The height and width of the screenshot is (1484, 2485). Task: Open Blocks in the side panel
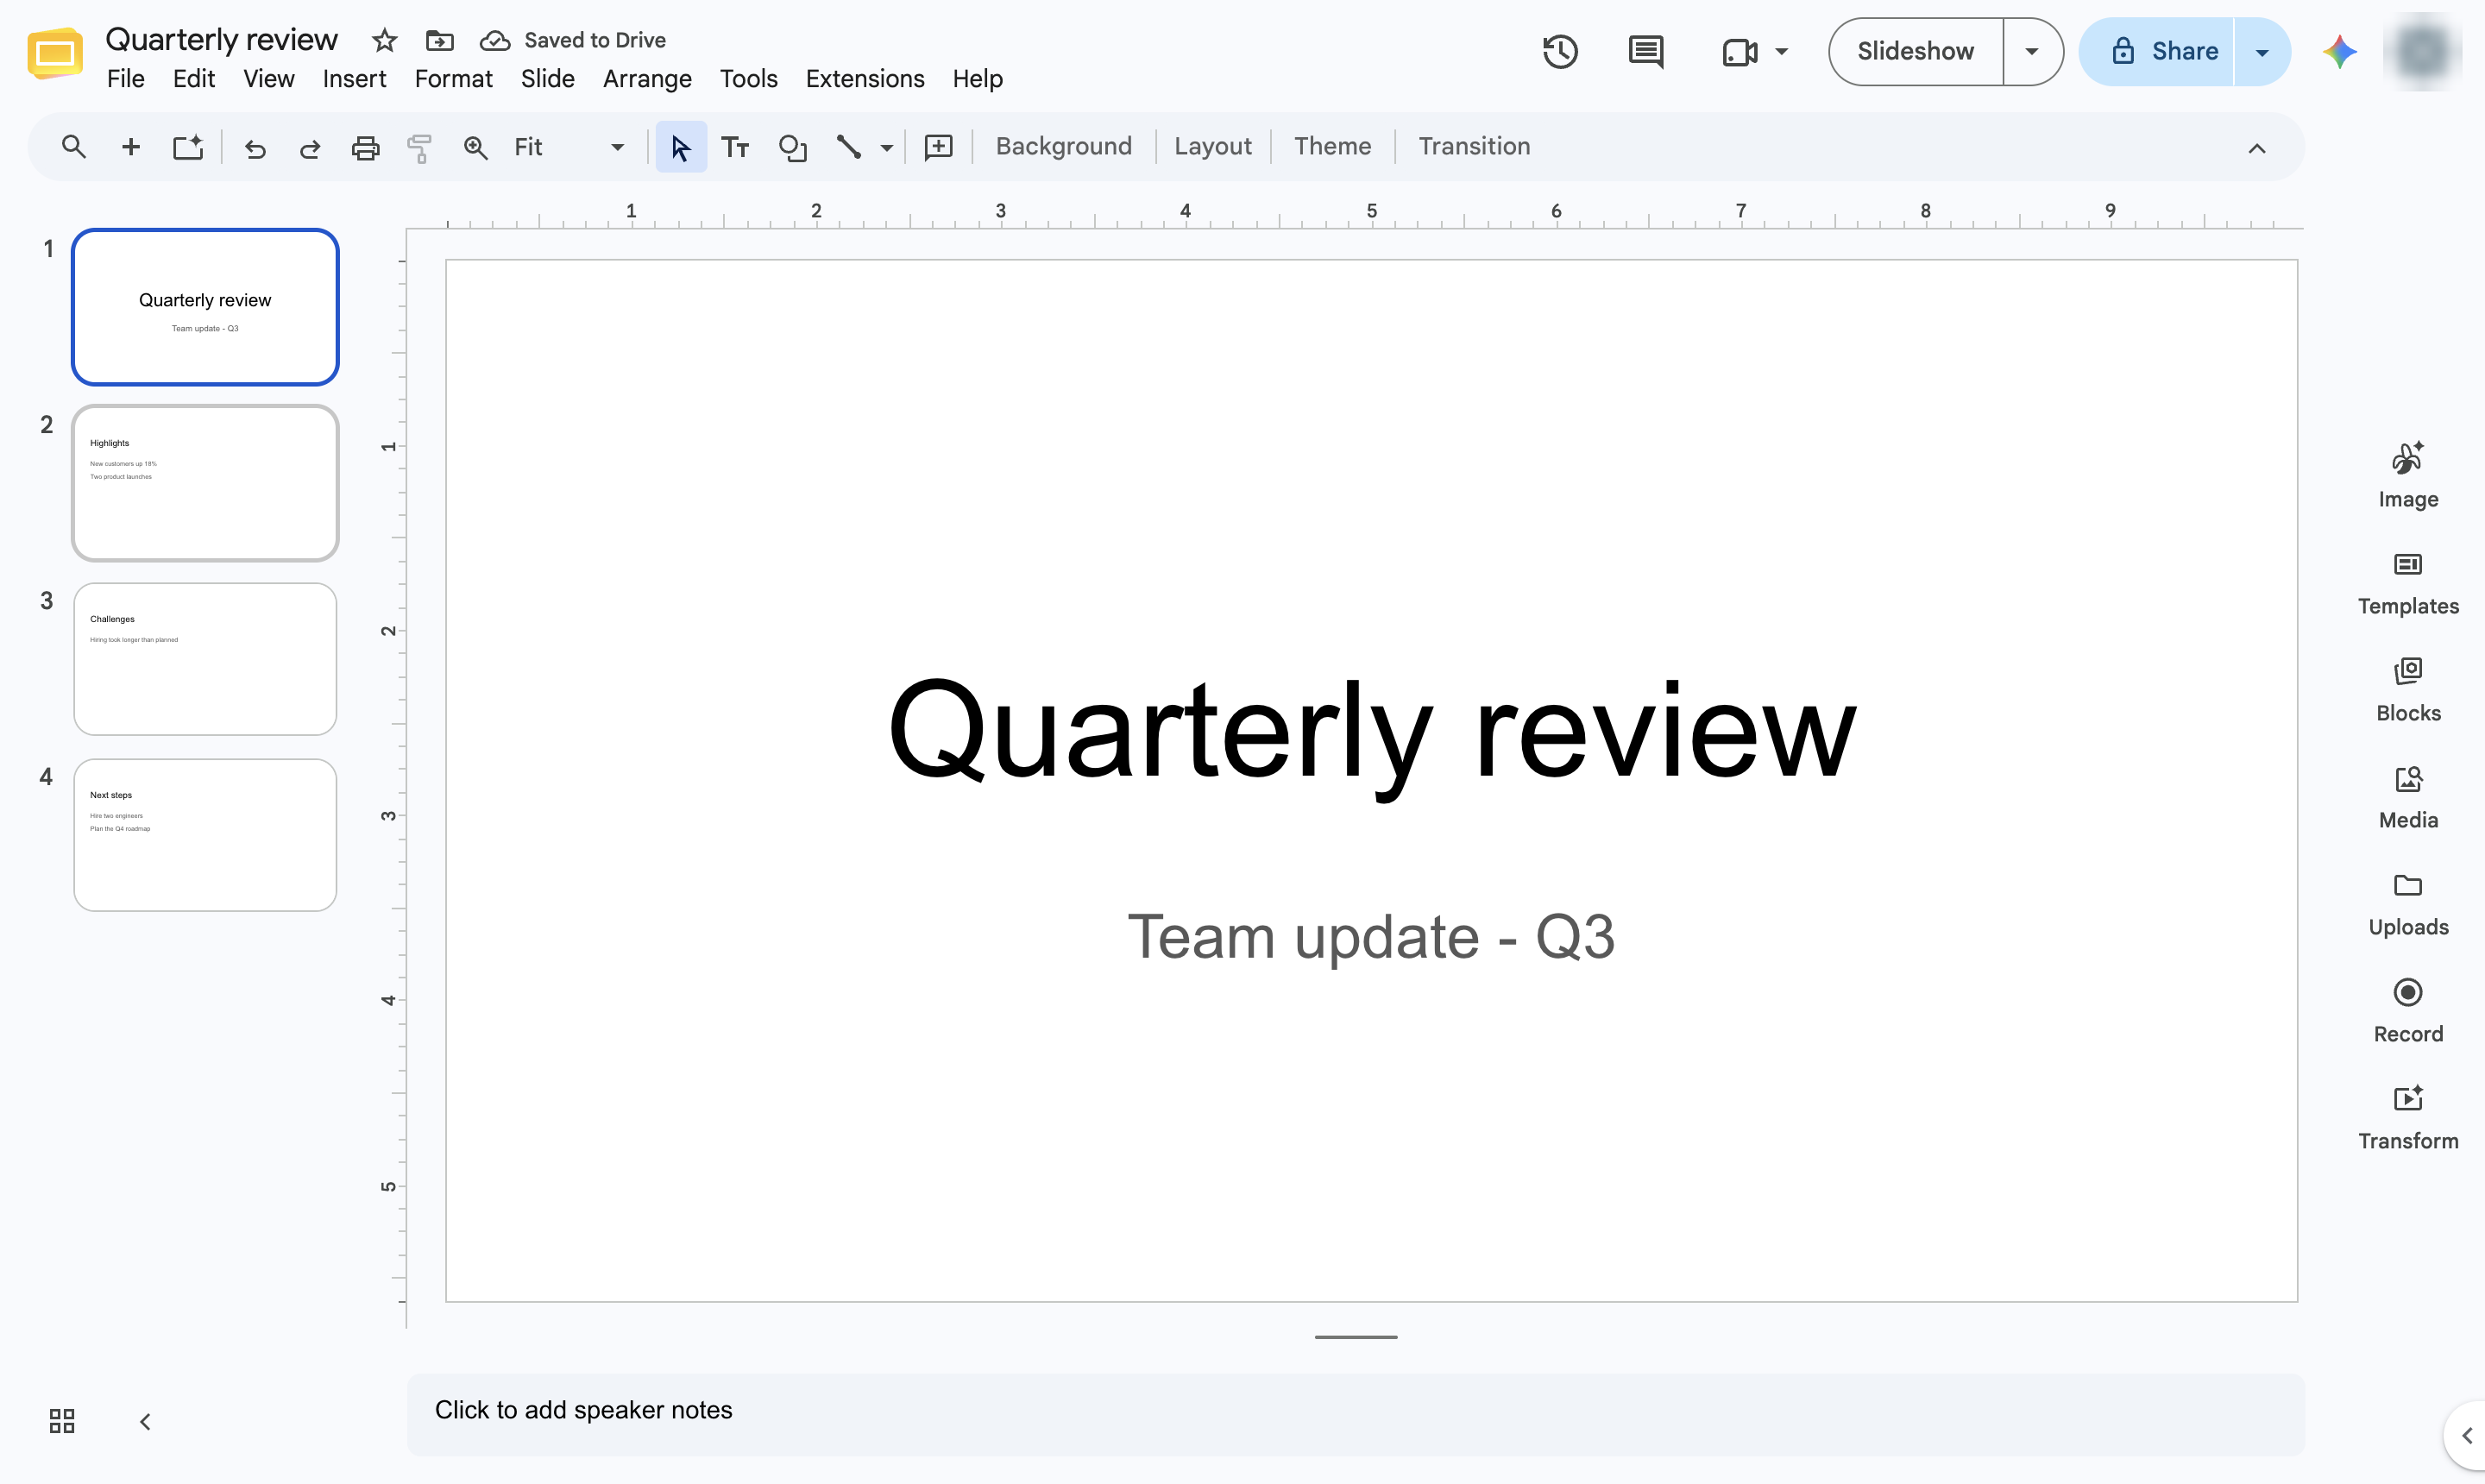tap(2408, 691)
